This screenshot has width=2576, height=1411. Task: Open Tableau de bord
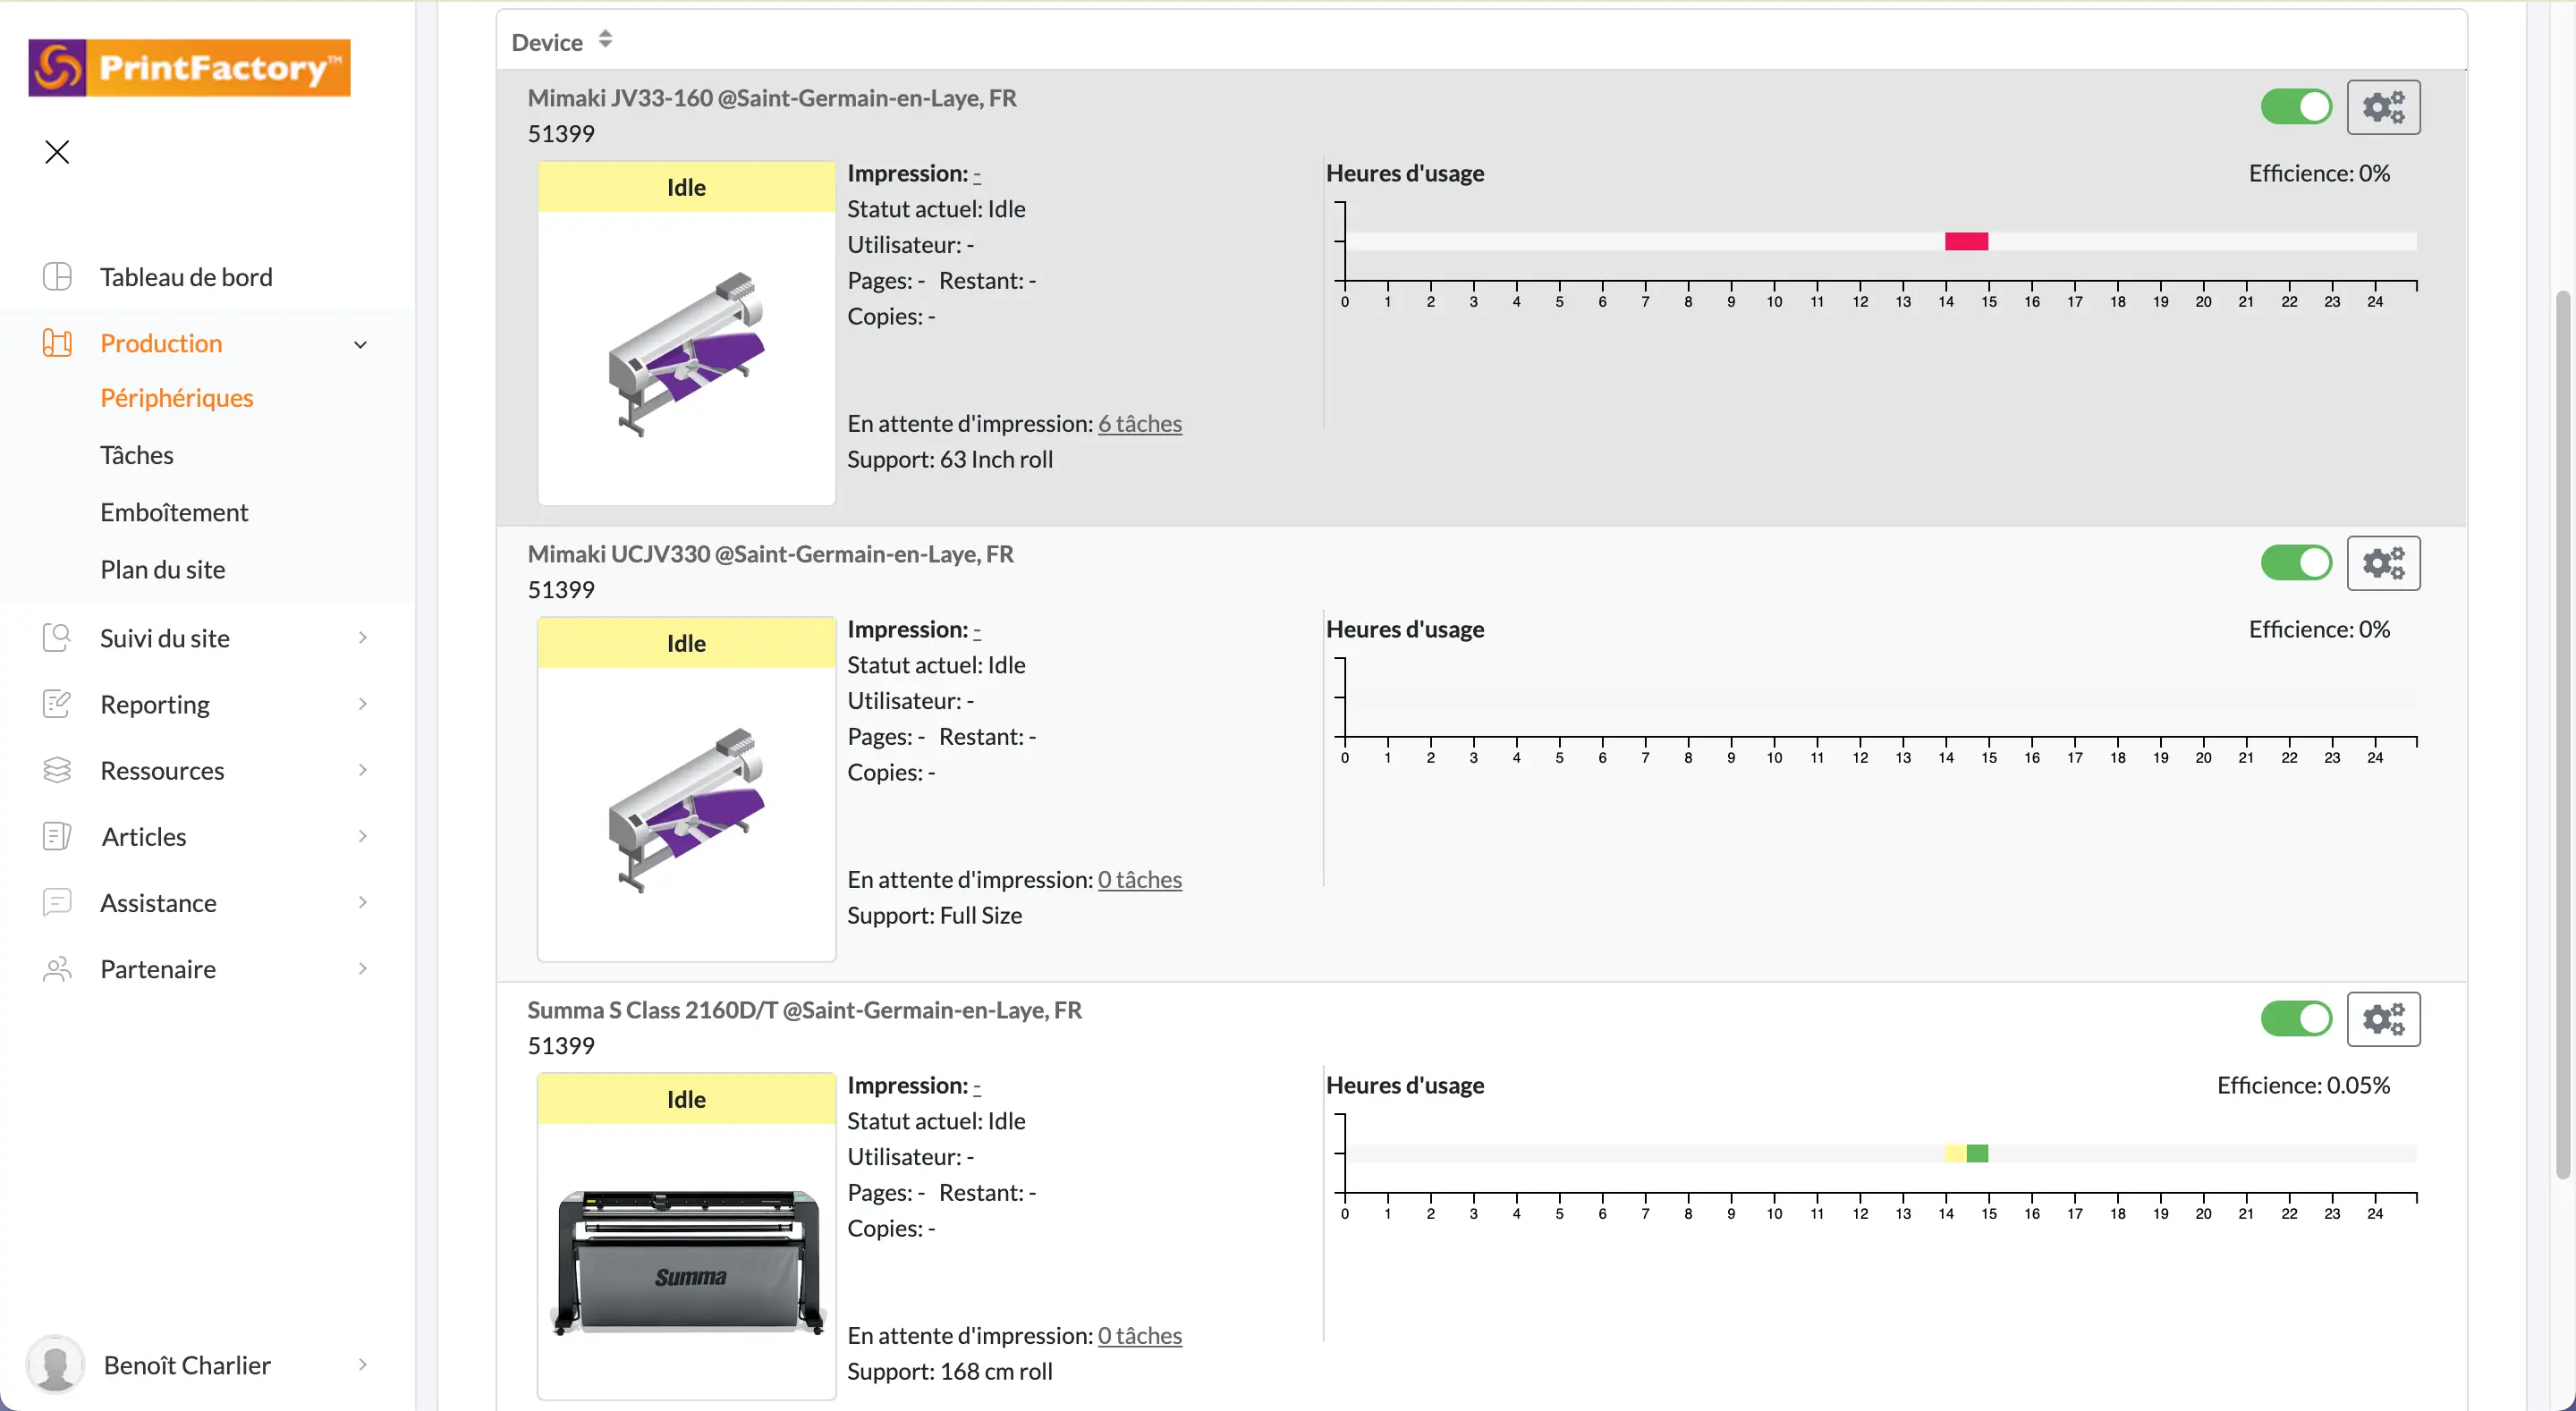186,277
